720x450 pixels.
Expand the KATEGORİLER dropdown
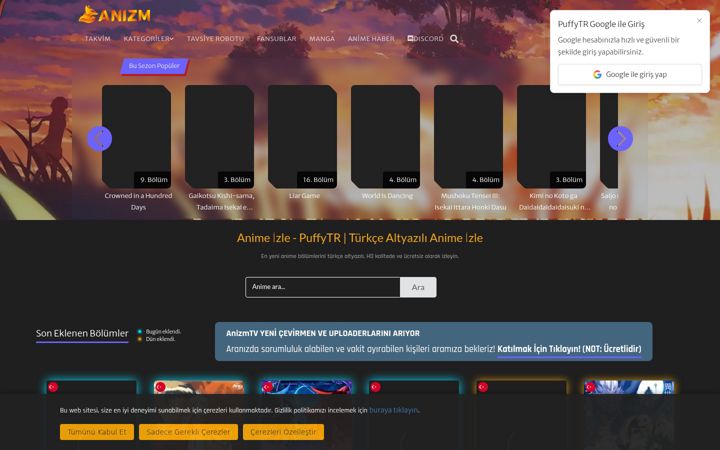click(148, 39)
